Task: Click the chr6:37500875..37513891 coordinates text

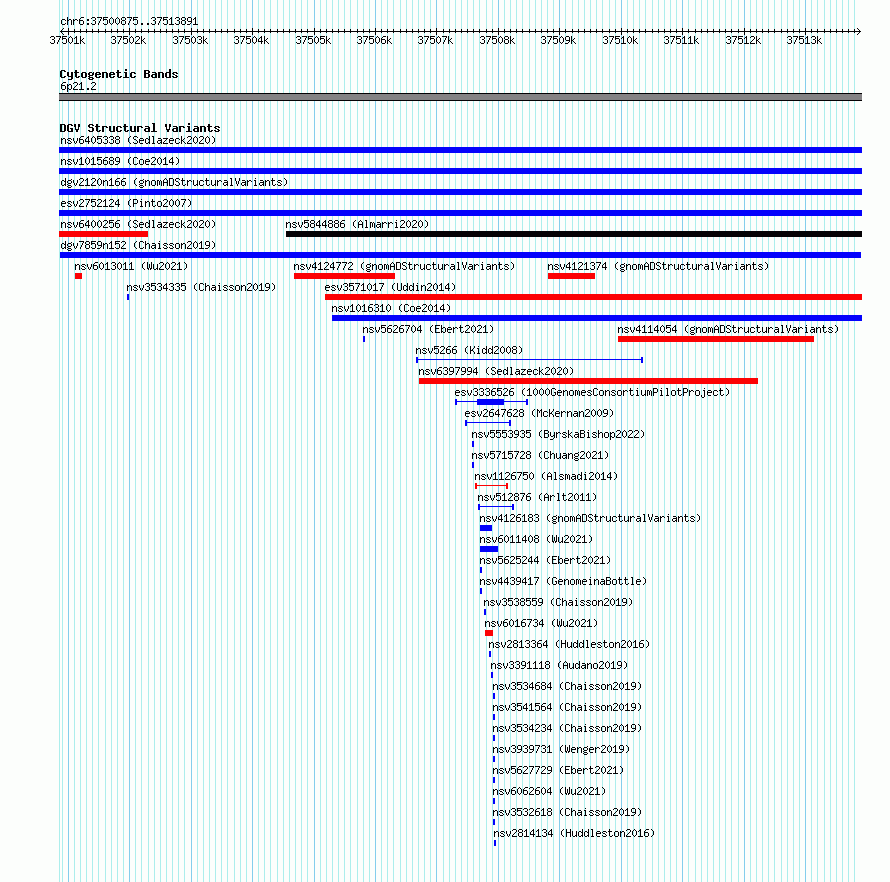Action: 129,22
